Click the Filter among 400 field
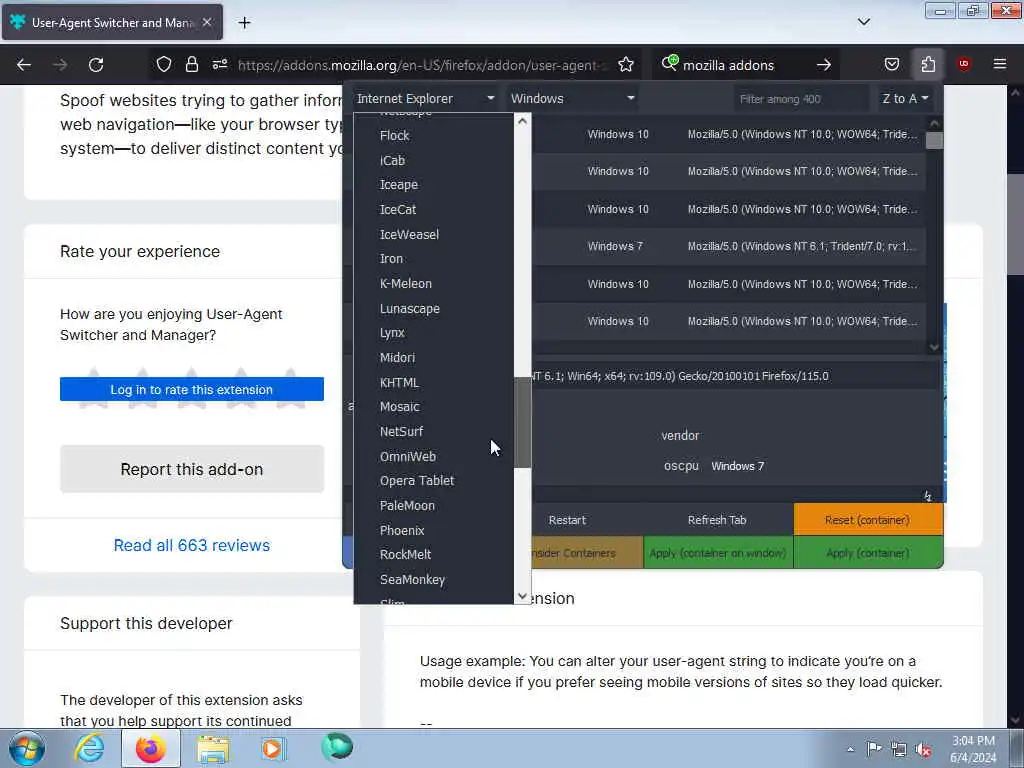This screenshot has height=768, width=1024. pyautogui.click(x=801, y=99)
